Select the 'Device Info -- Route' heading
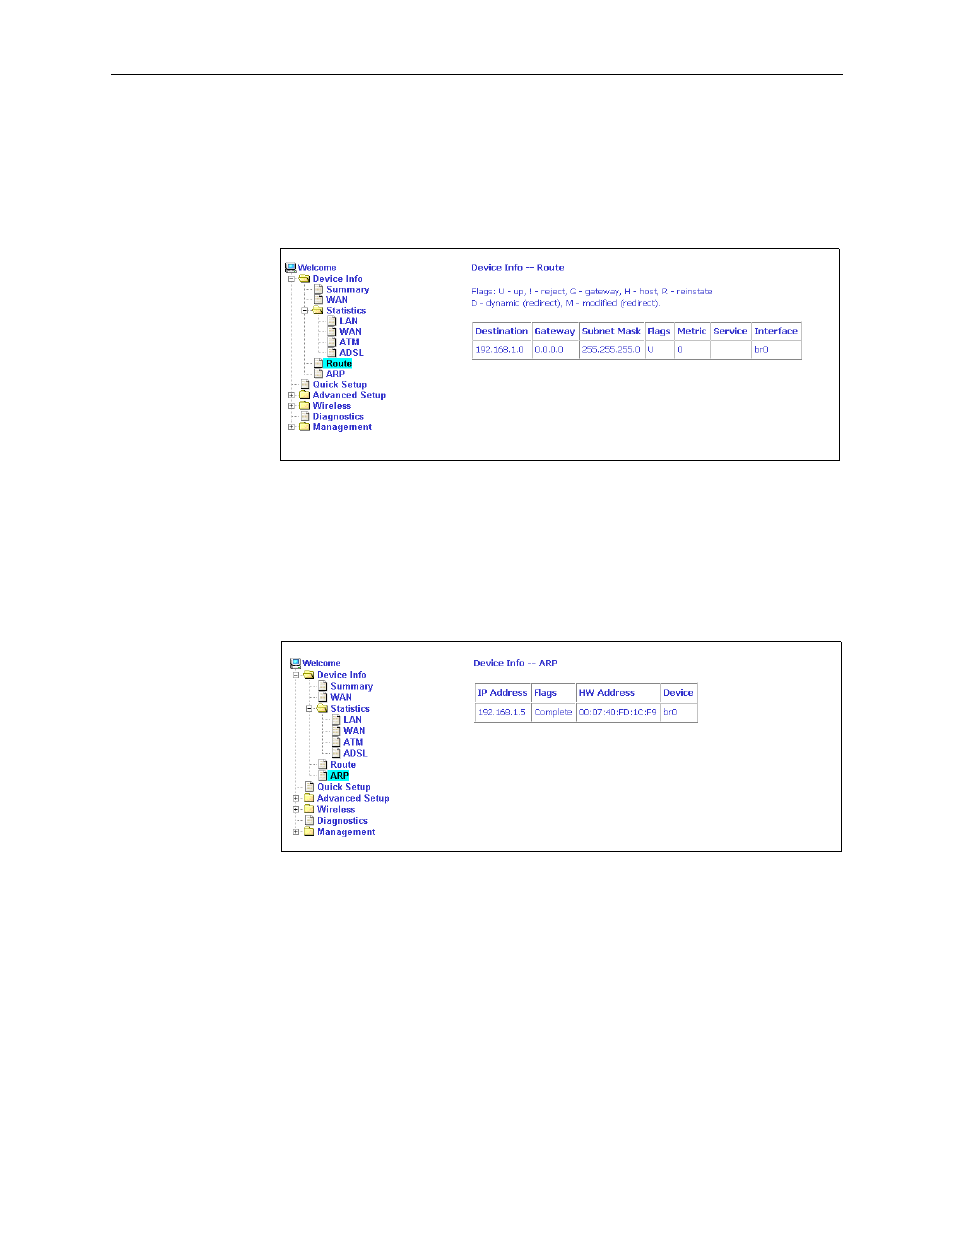The width and height of the screenshot is (954, 1235). (518, 268)
